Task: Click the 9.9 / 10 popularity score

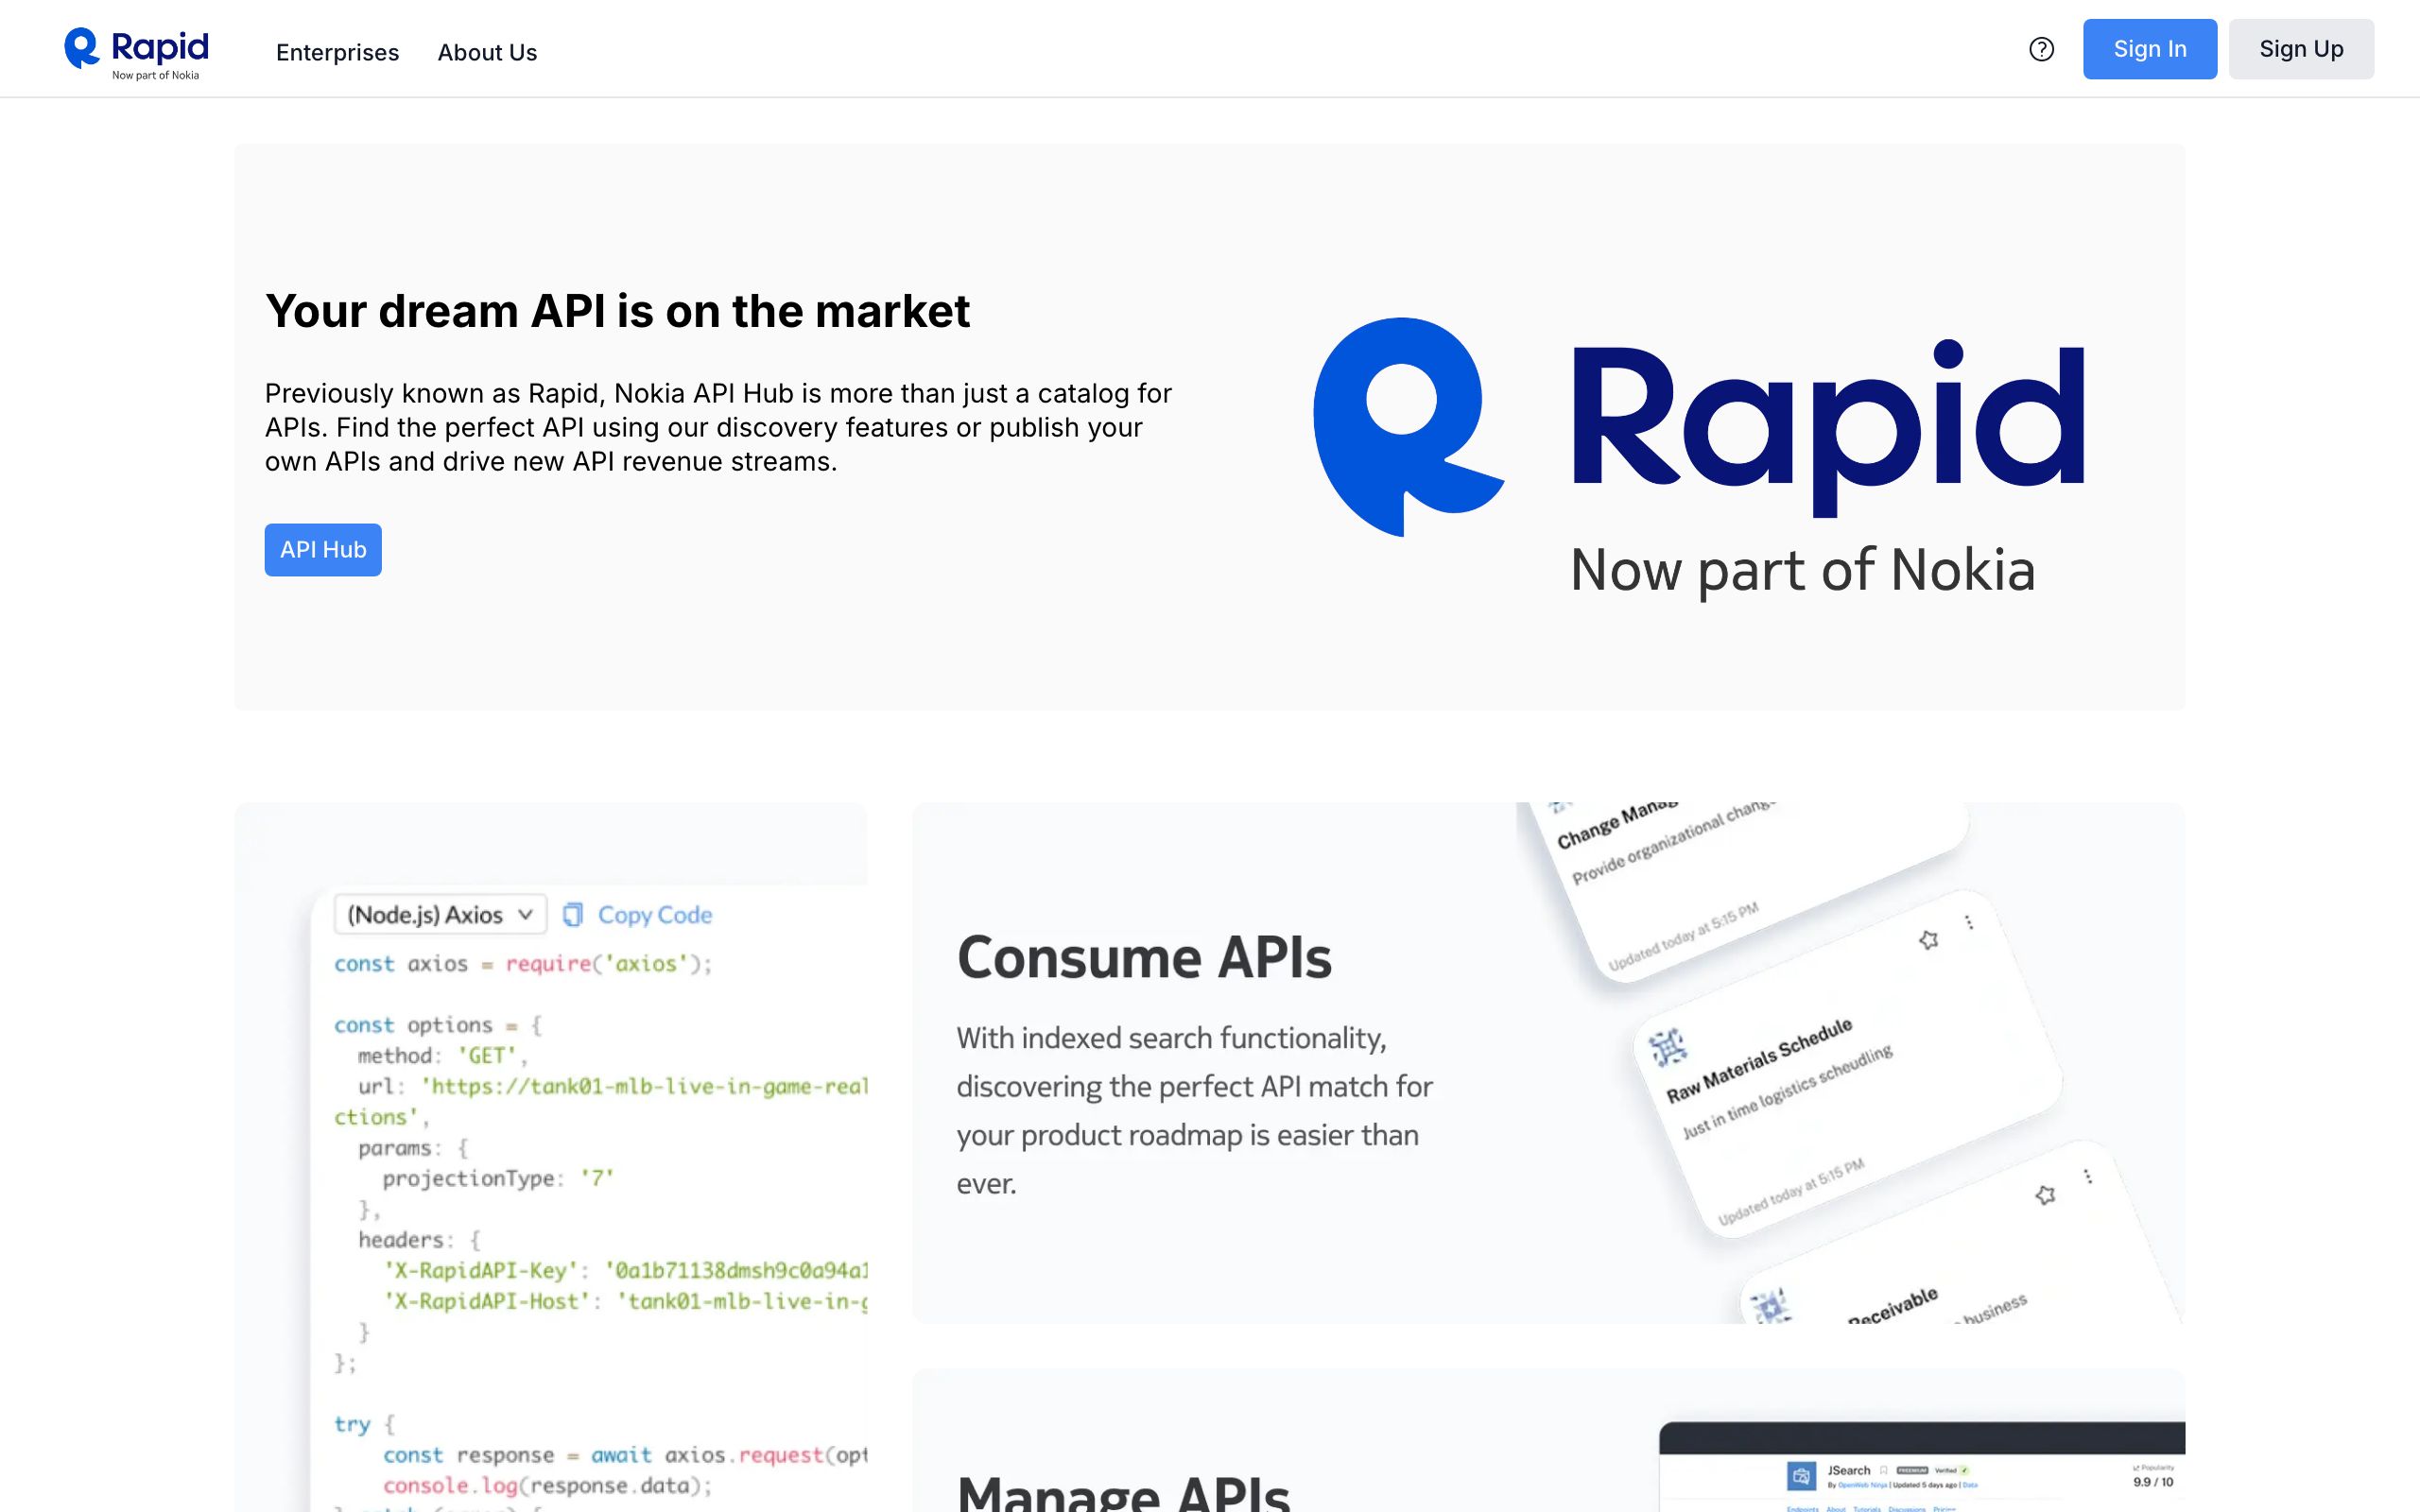Action: click(2152, 1482)
